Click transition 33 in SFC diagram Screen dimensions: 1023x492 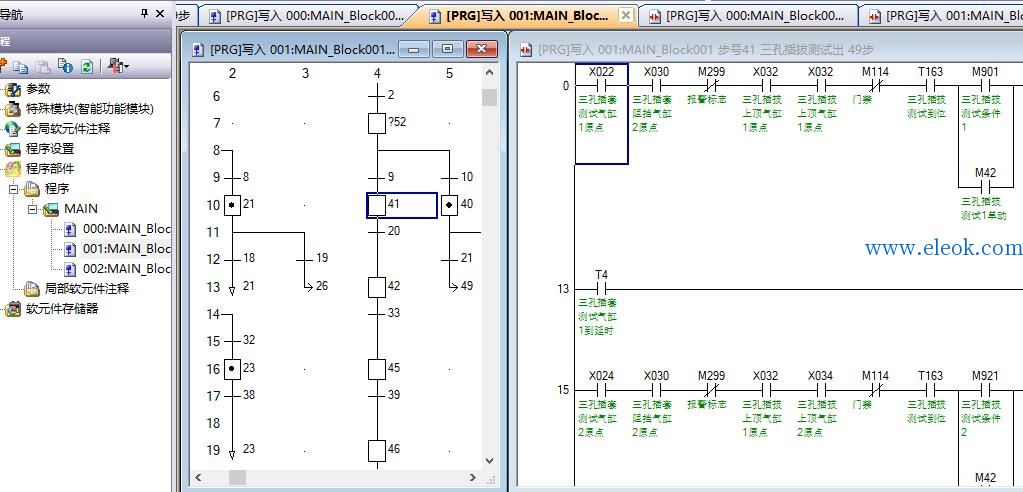pos(377,314)
